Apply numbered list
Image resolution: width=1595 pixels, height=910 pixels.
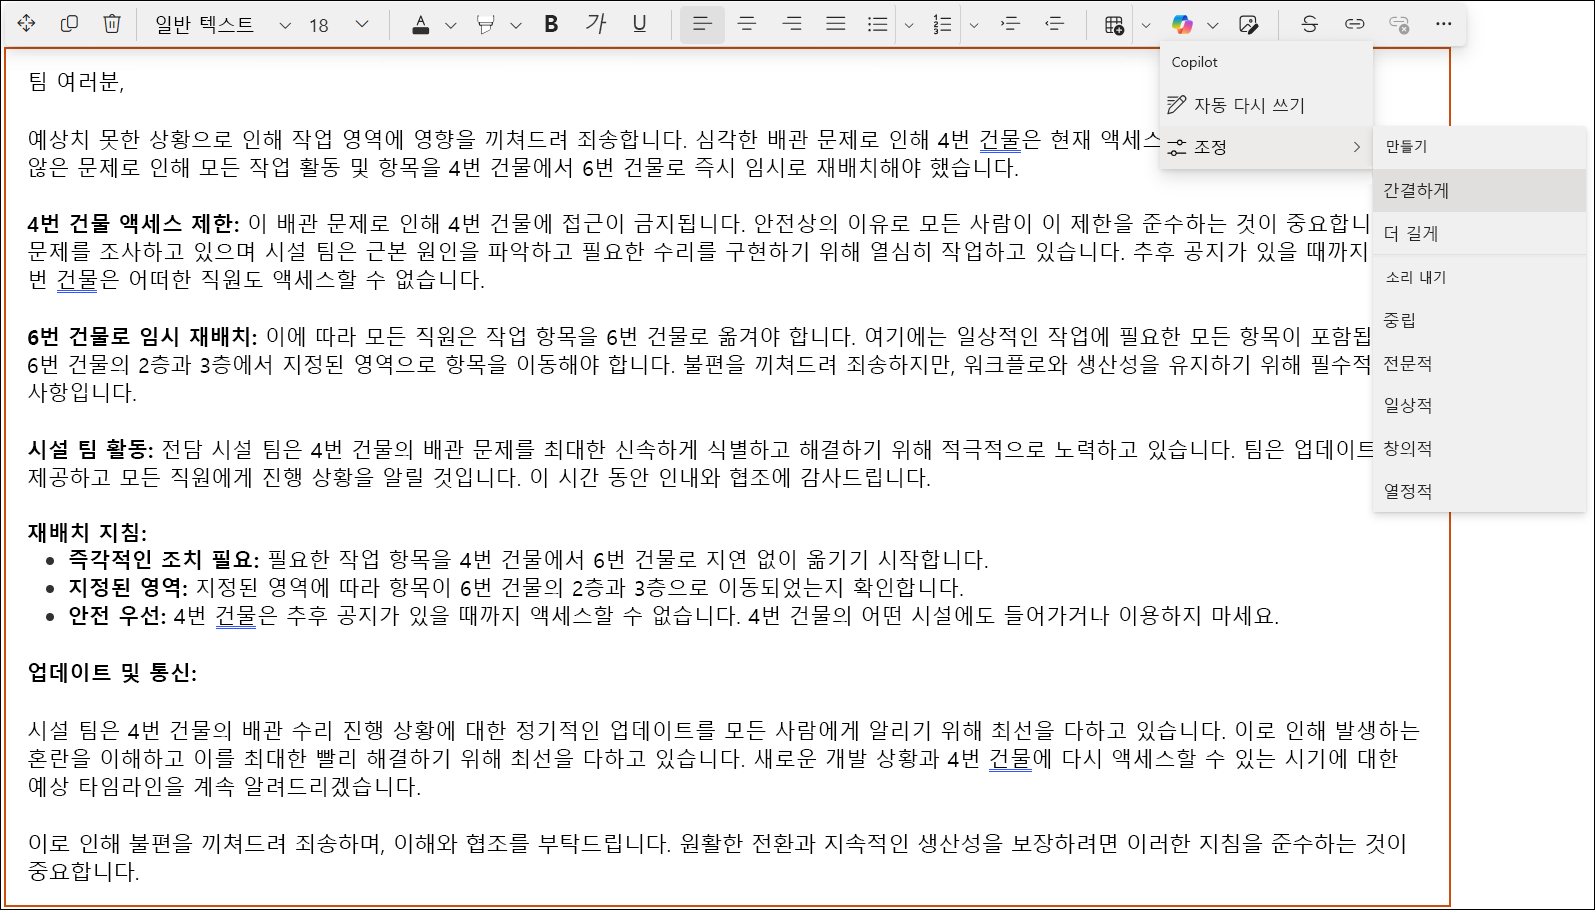(942, 24)
